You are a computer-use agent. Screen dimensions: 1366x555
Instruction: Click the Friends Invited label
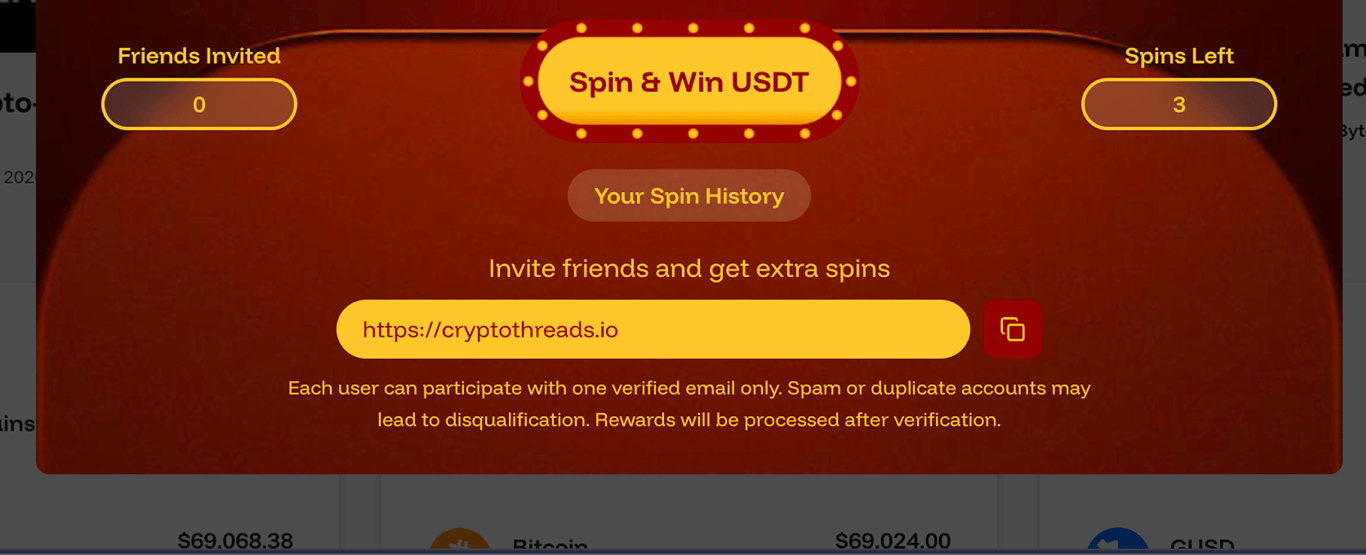199,56
